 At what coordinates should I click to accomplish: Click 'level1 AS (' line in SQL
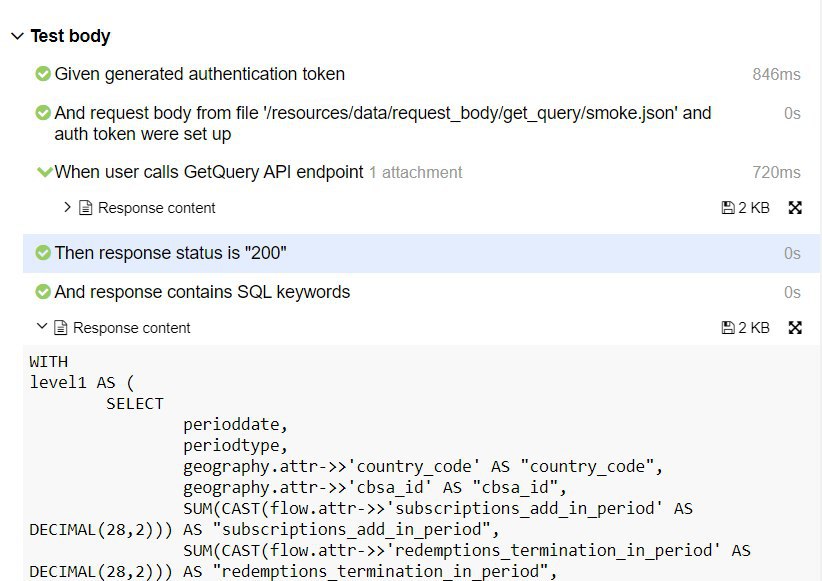click(x=82, y=382)
